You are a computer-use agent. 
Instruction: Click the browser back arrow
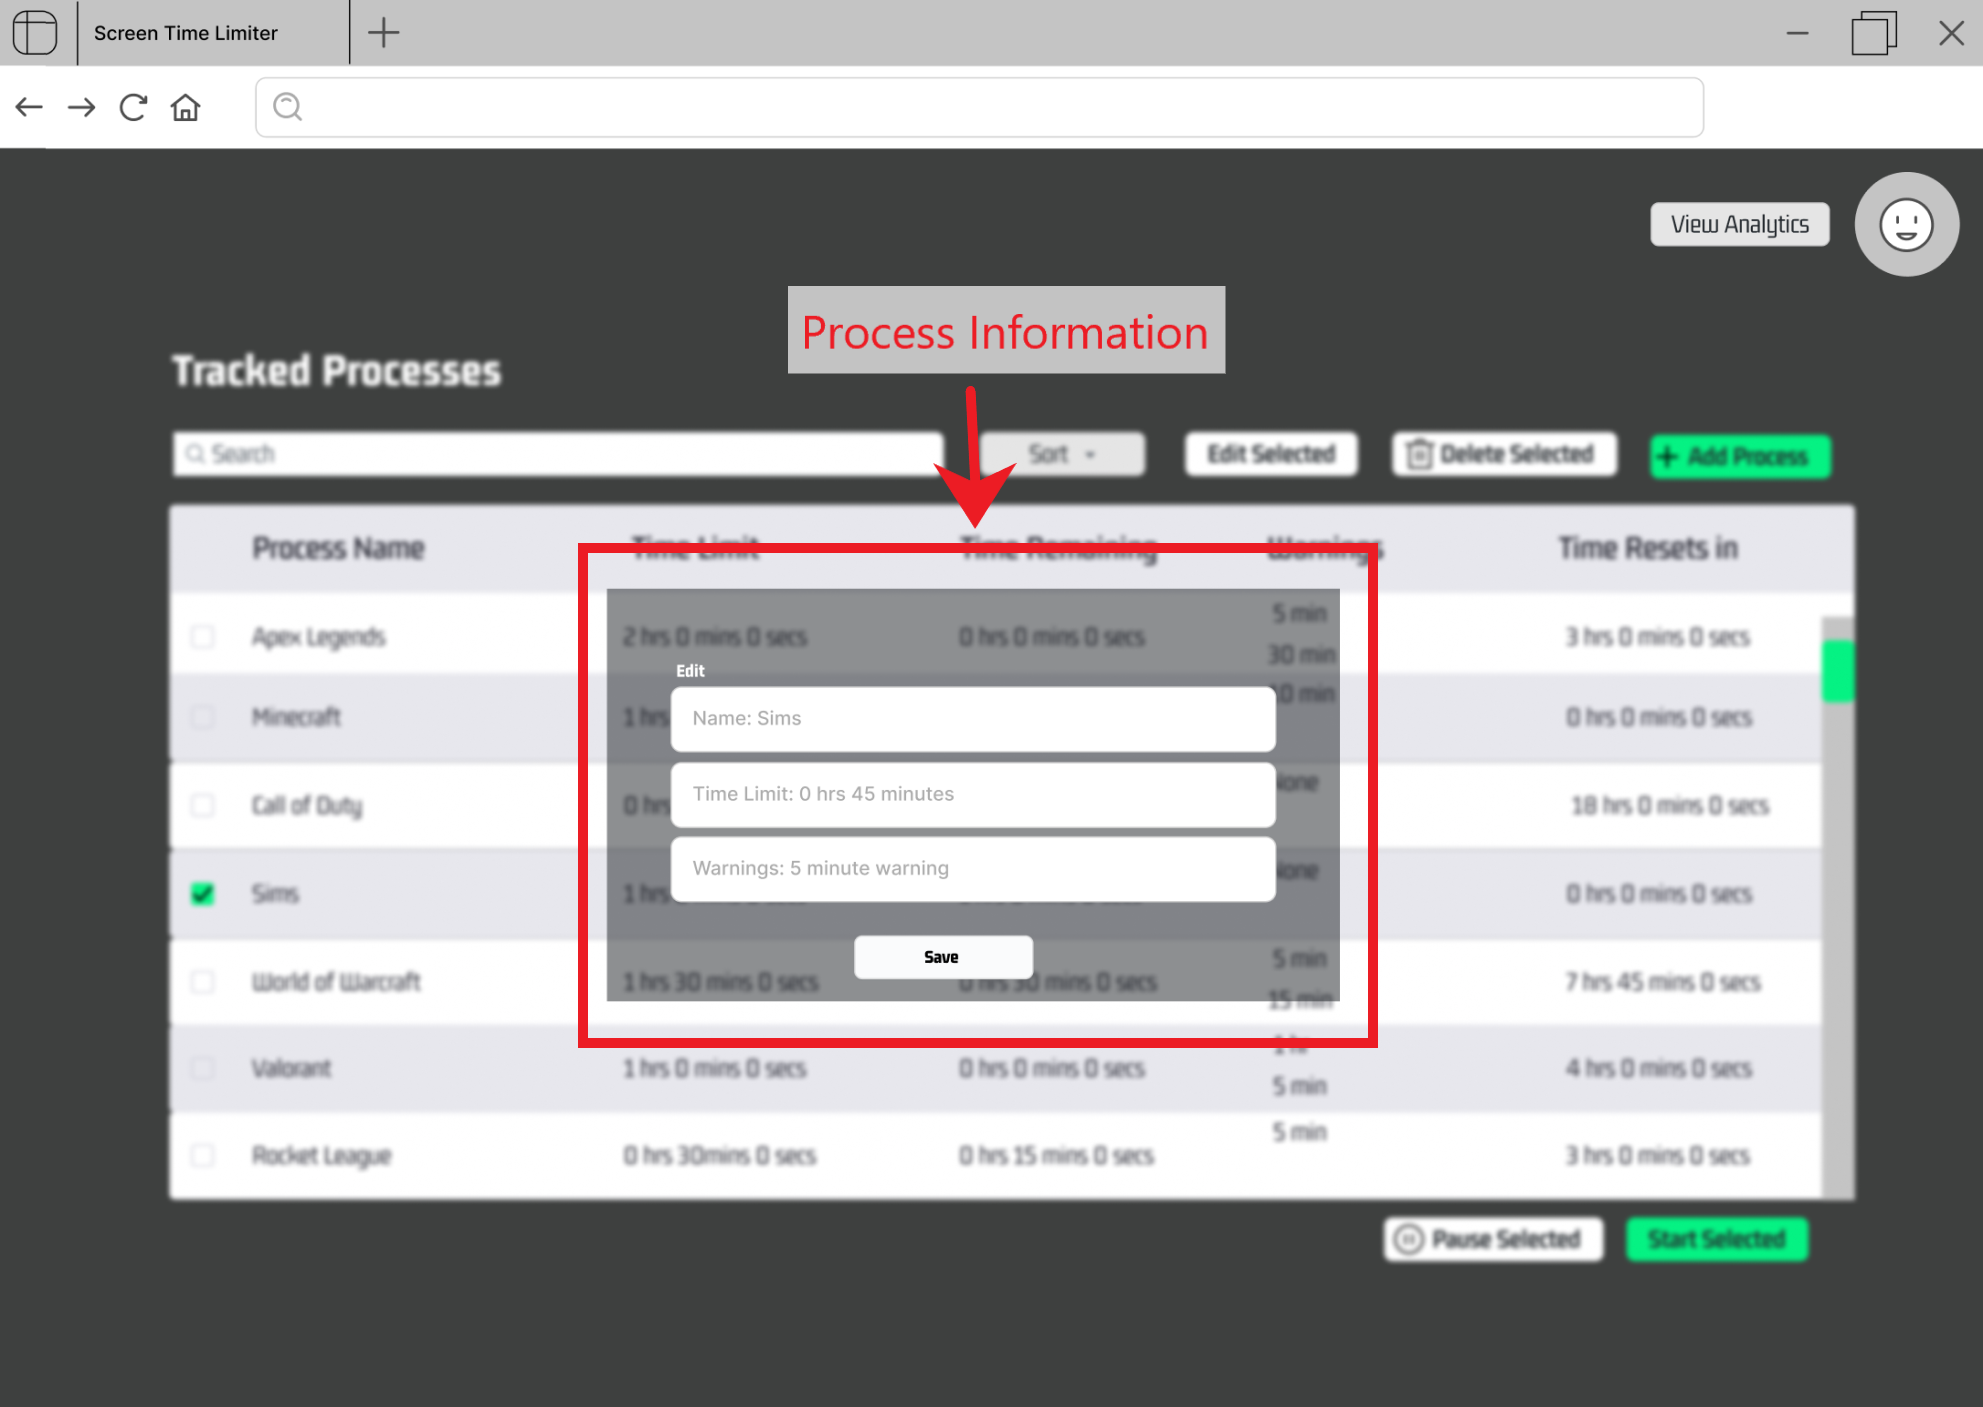(x=29, y=107)
